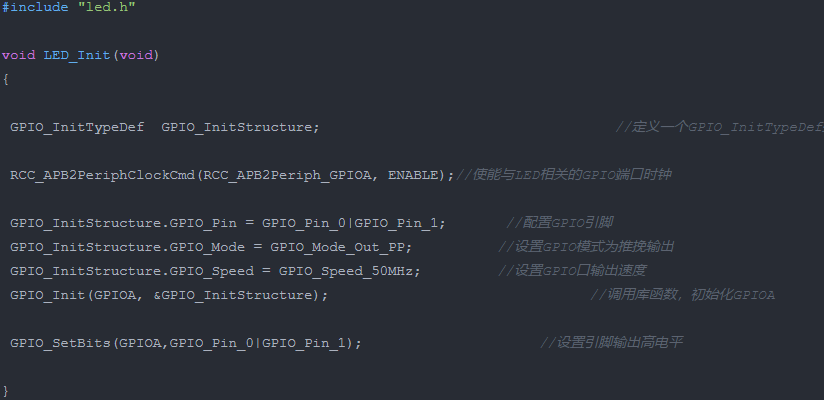Click the comment about configuring GPIO pins
This screenshot has width=824, height=400.
click(x=567, y=222)
